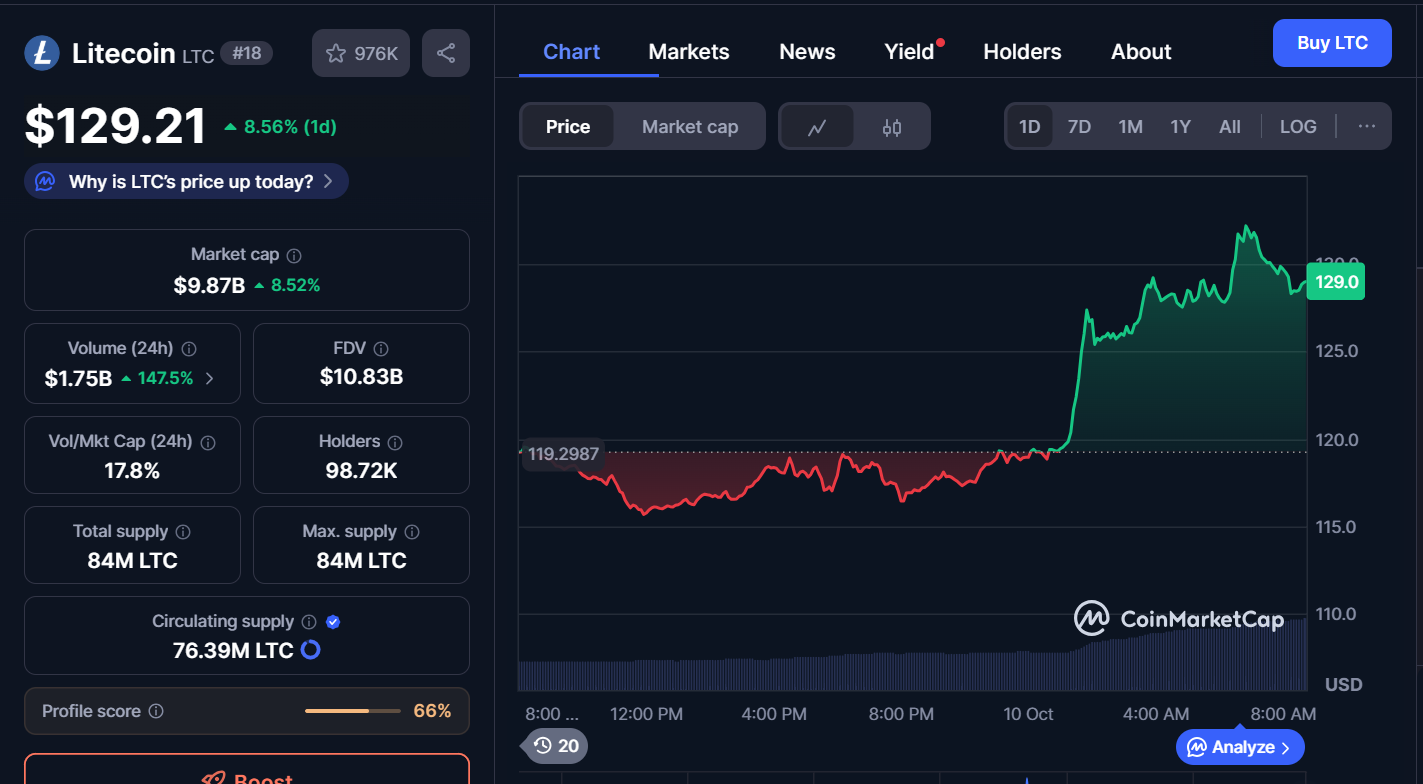Switch to the line chart view icon
The width and height of the screenshot is (1423, 784).
[817, 127]
